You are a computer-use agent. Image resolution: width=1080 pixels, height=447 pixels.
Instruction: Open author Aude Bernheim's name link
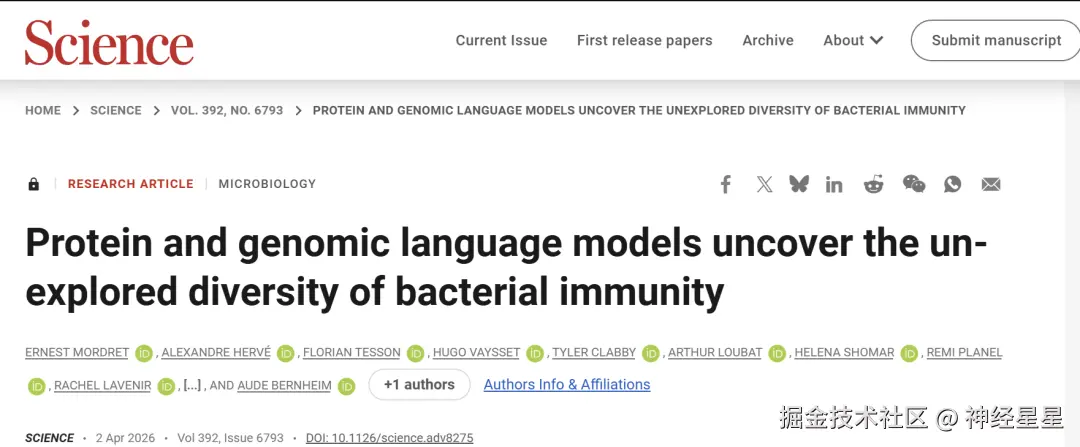click(x=284, y=386)
